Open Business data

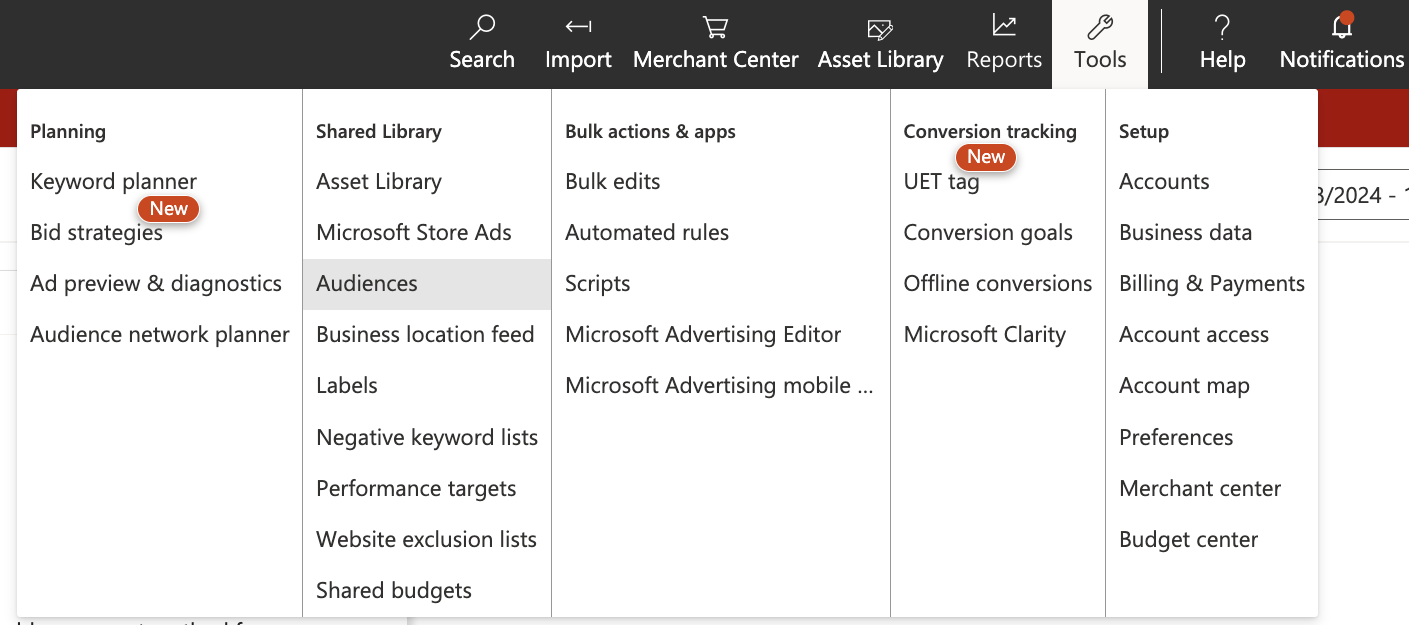(x=1185, y=232)
